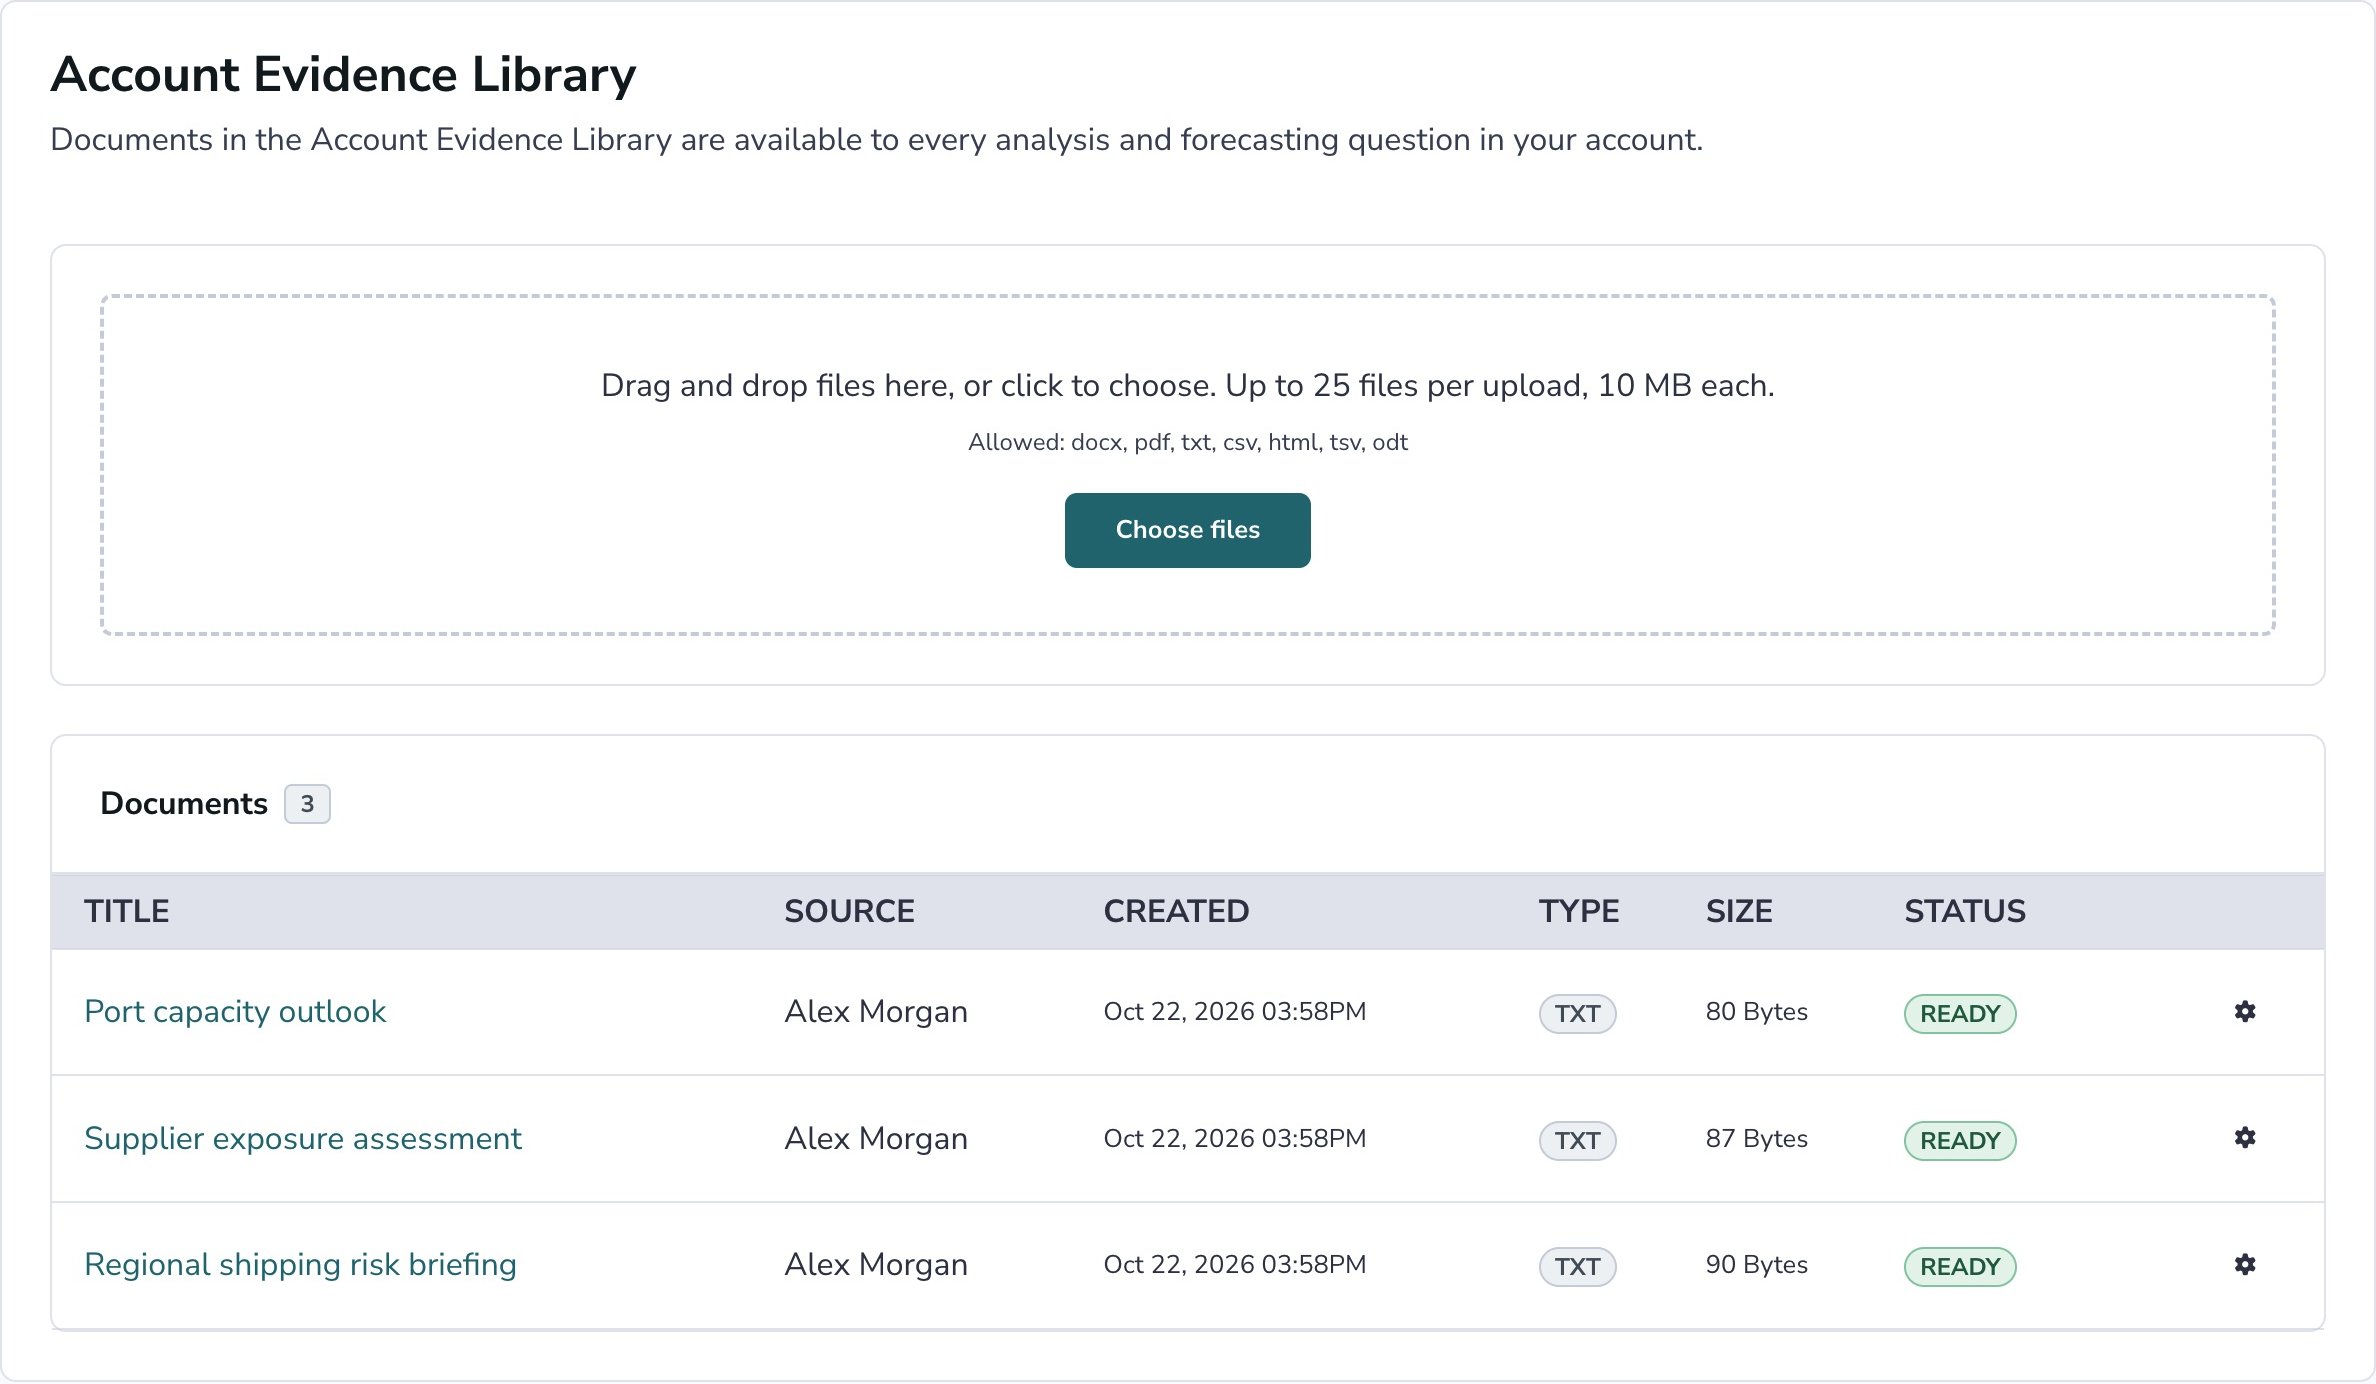
Task: Click the Documents section heading
Action: click(x=184, y=804)
